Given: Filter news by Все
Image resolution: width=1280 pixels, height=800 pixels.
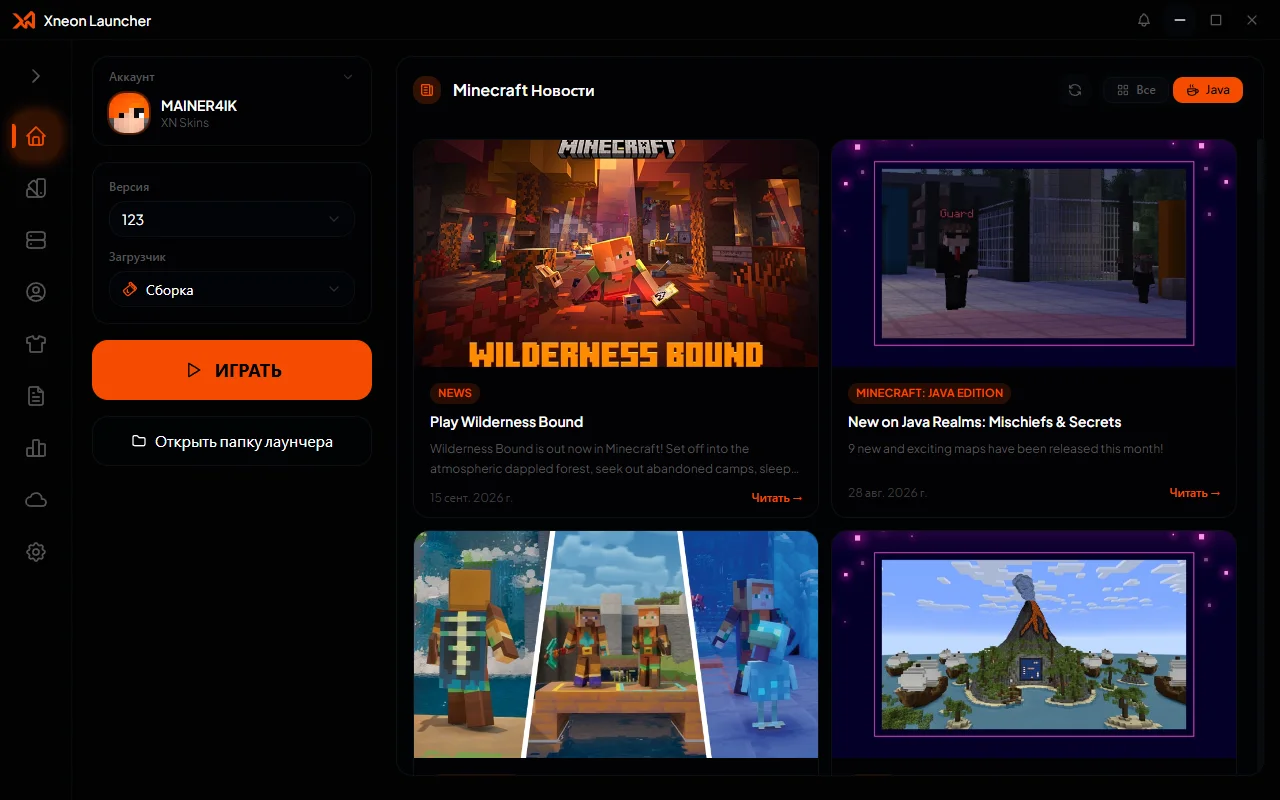Looking at the screenshot, I should coord(1136,90).
